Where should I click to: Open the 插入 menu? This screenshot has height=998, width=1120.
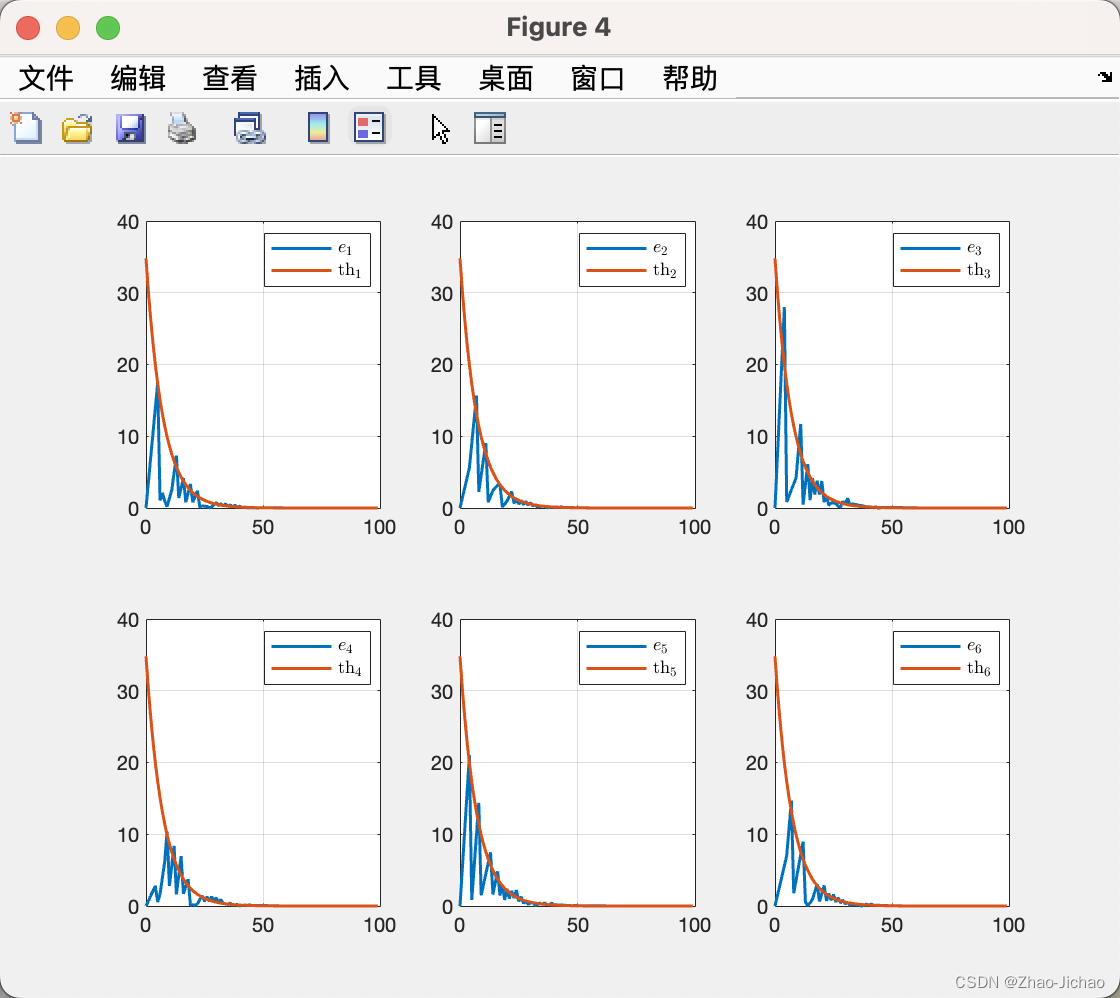point(322,78)
